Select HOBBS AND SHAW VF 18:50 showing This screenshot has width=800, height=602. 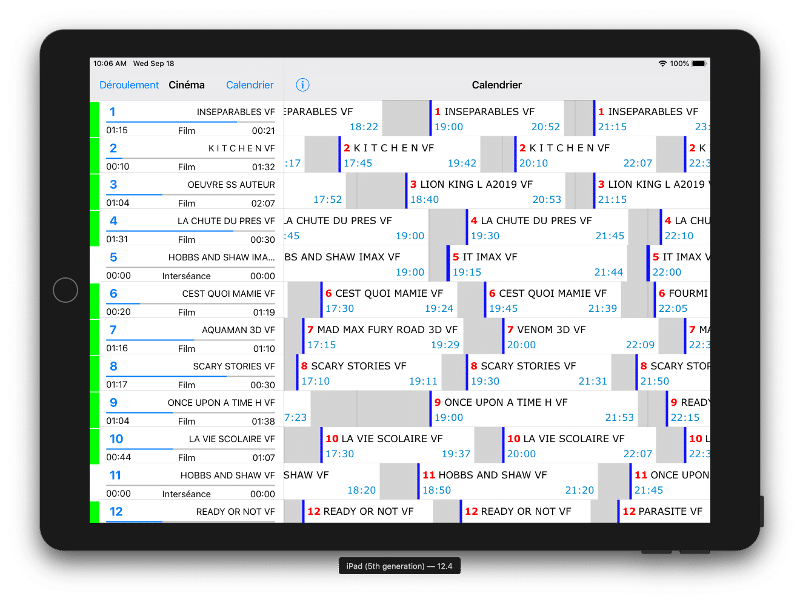508,482
